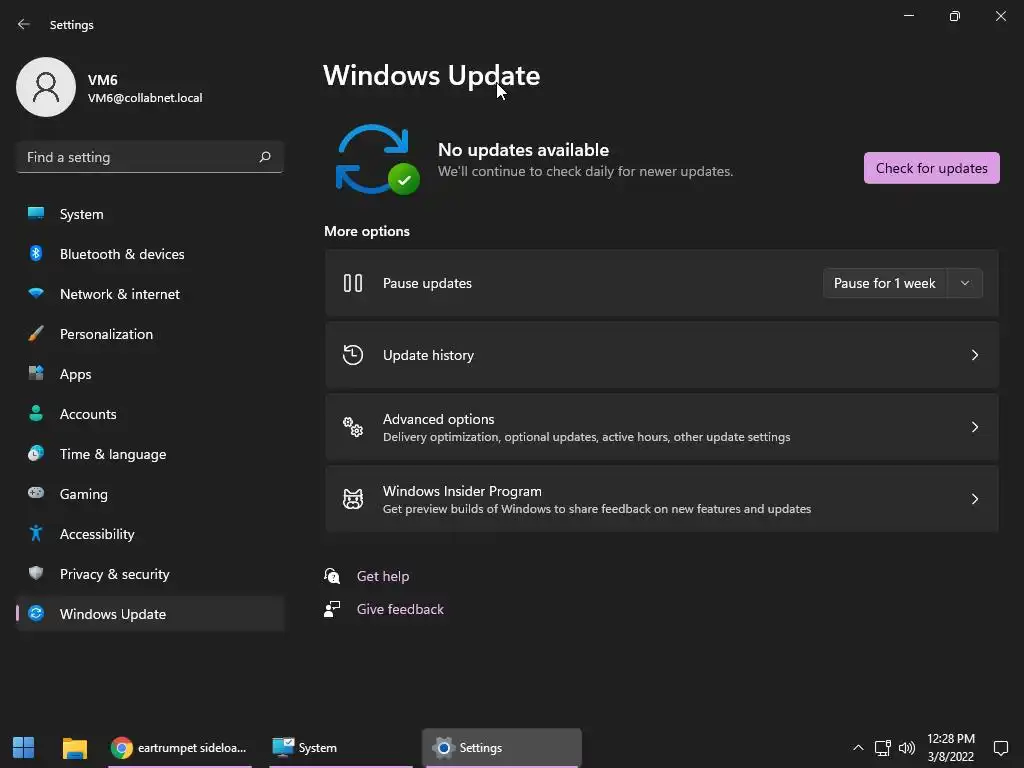
Task: Click the Bluetooth icon in sidebar
Action: pos(36,253)
